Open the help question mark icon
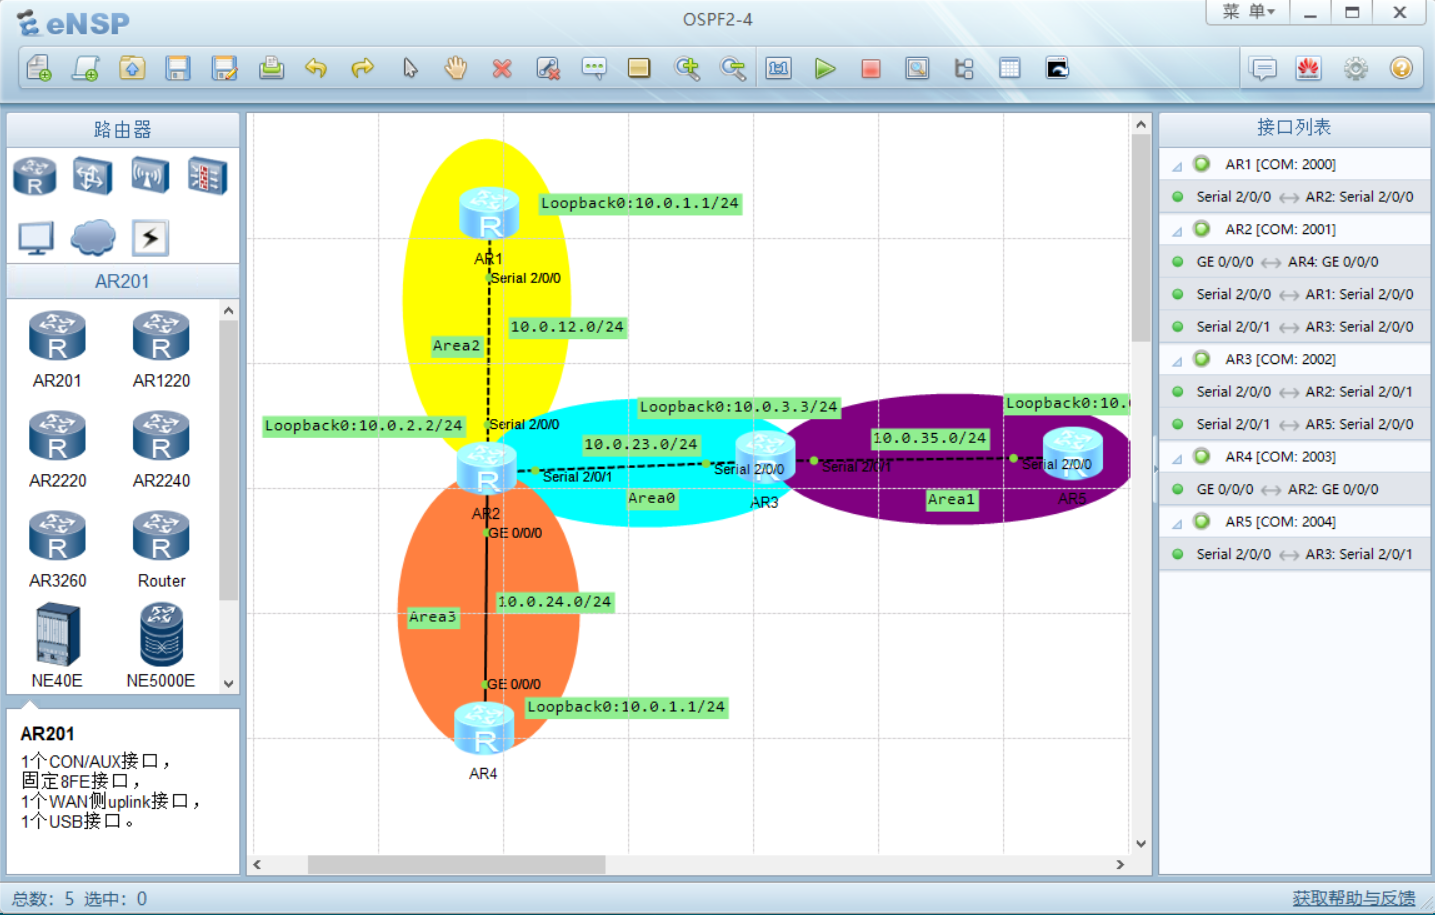Viewport: 1435px width, 915px height. [1401, 68]
